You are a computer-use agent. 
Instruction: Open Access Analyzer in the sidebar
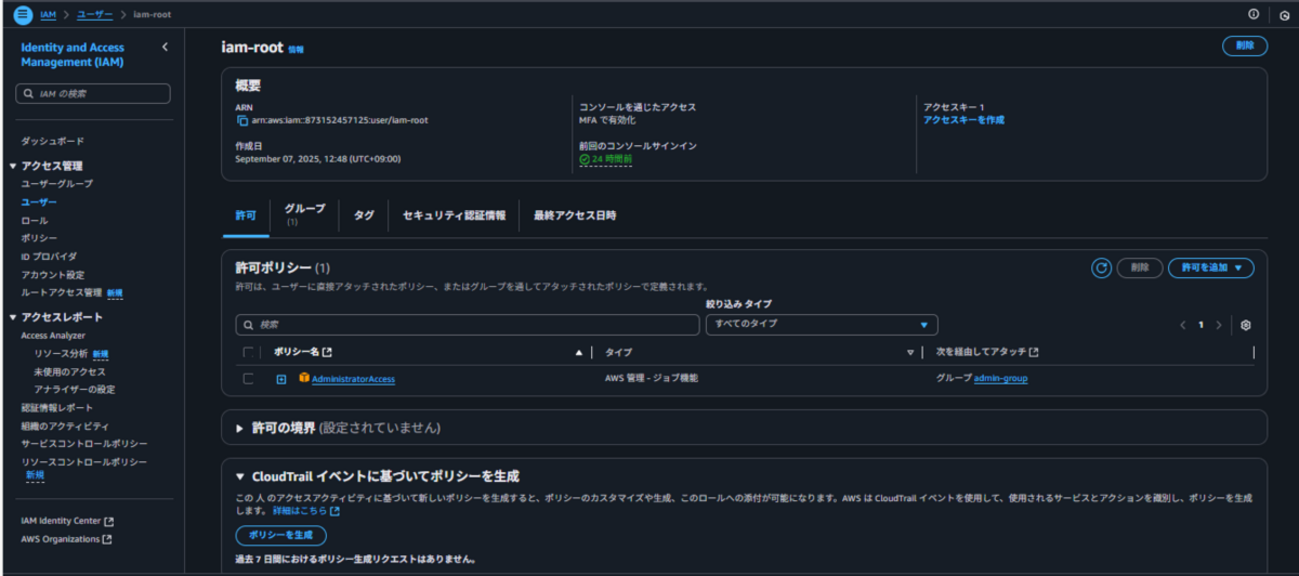53,336
